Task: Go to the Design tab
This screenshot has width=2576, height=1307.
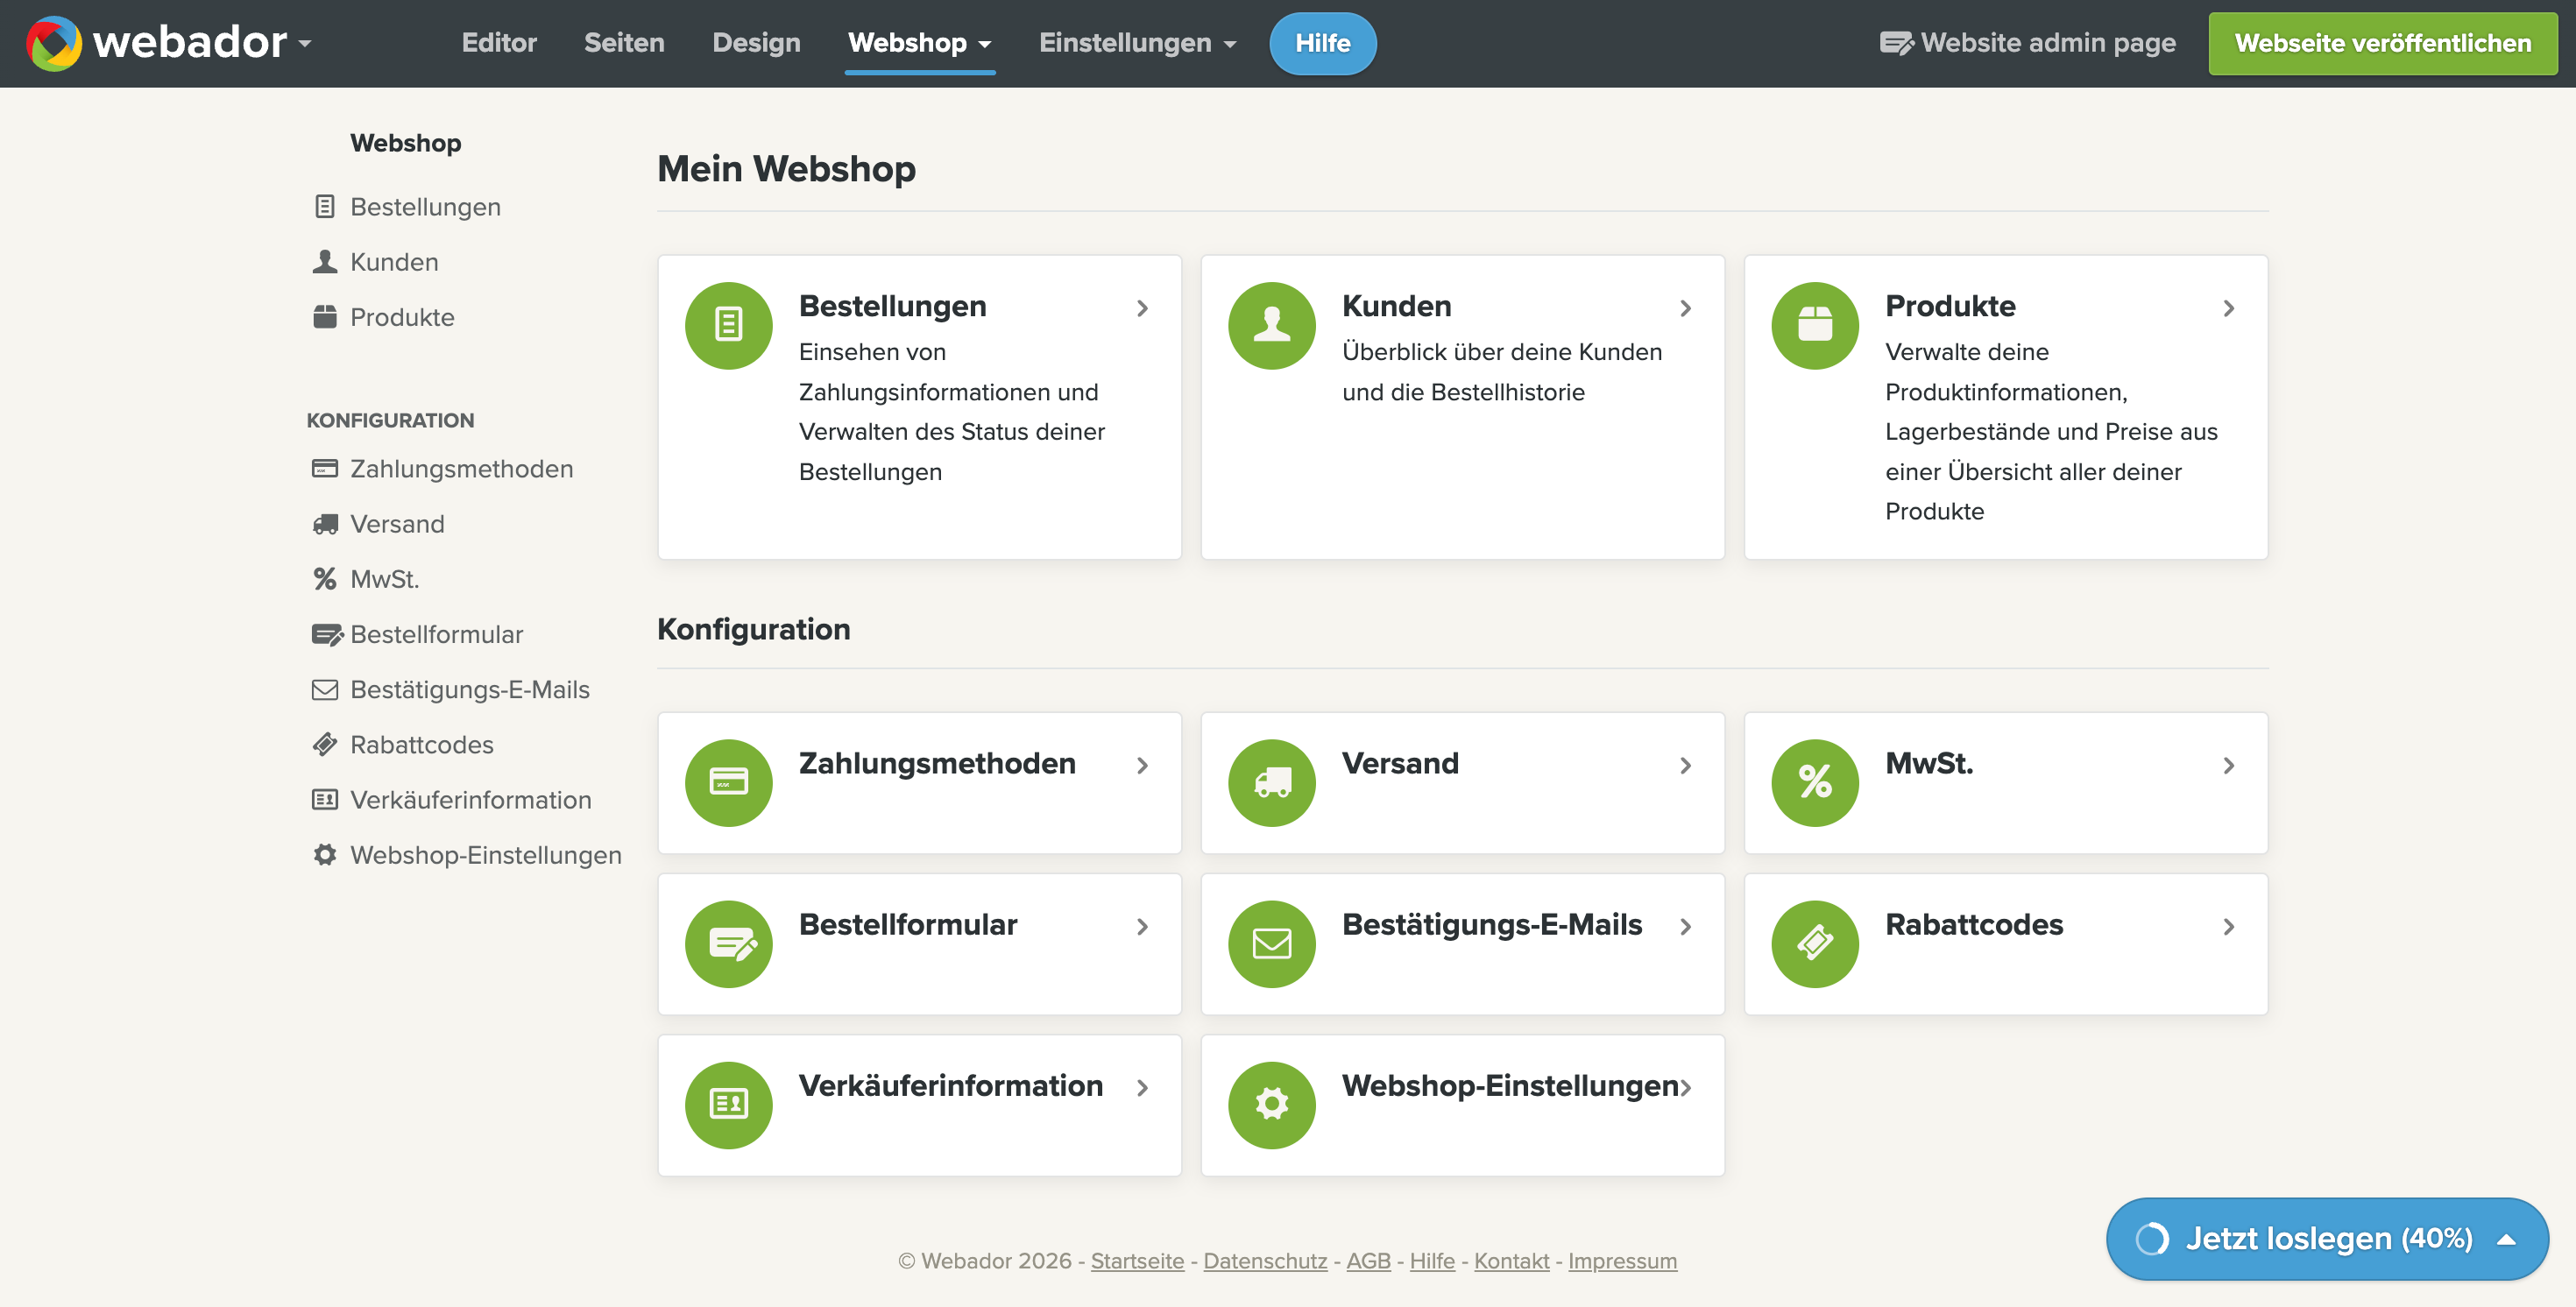Action: (x=756, y=43)
